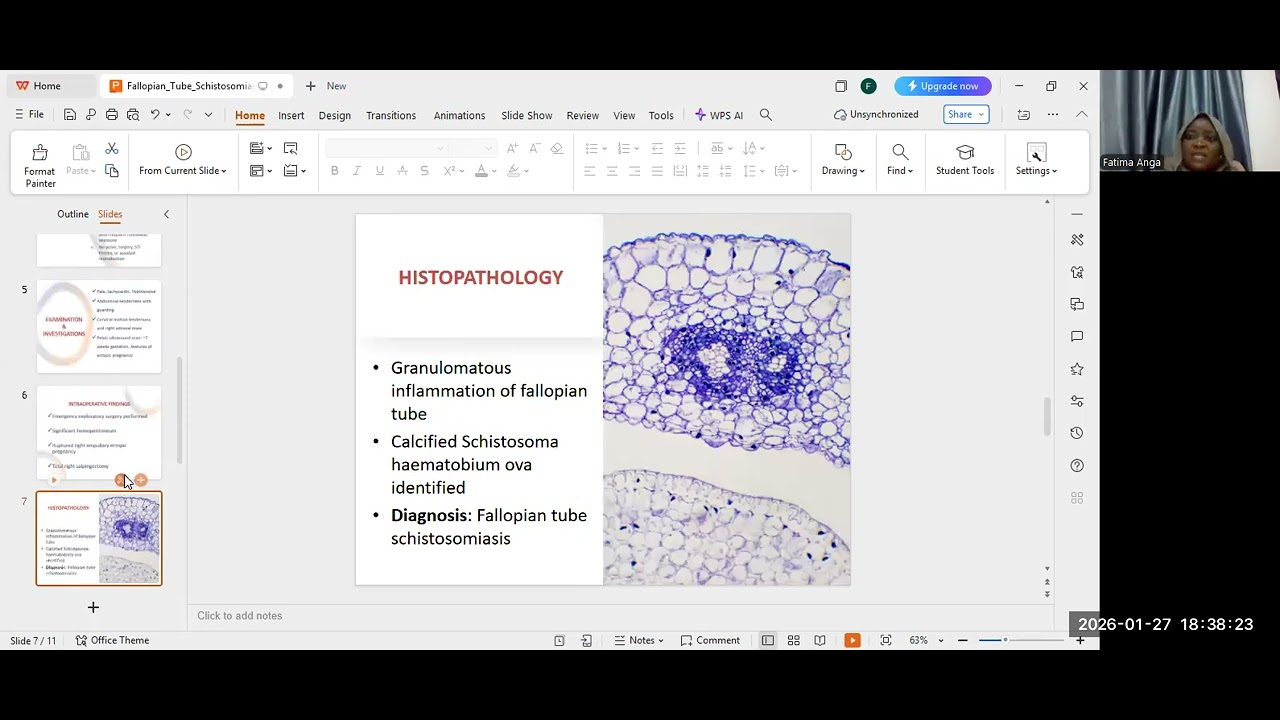The height and width of the screenshot is (720, 1280).
Task: Adjust the zoom slider handle
Action: click(1005, 640)
